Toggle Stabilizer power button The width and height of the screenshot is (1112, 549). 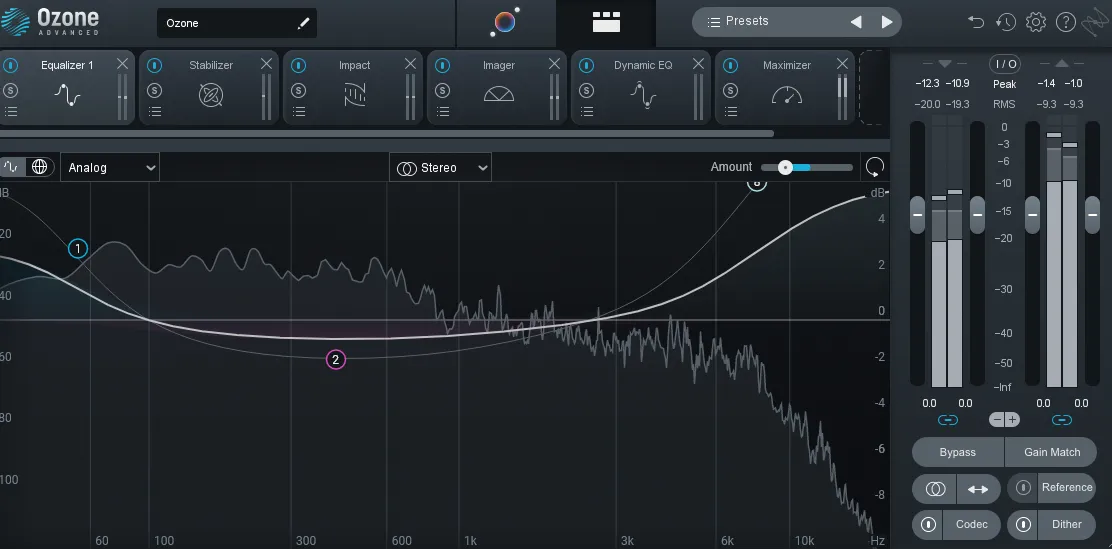click(x=155, y=65)
